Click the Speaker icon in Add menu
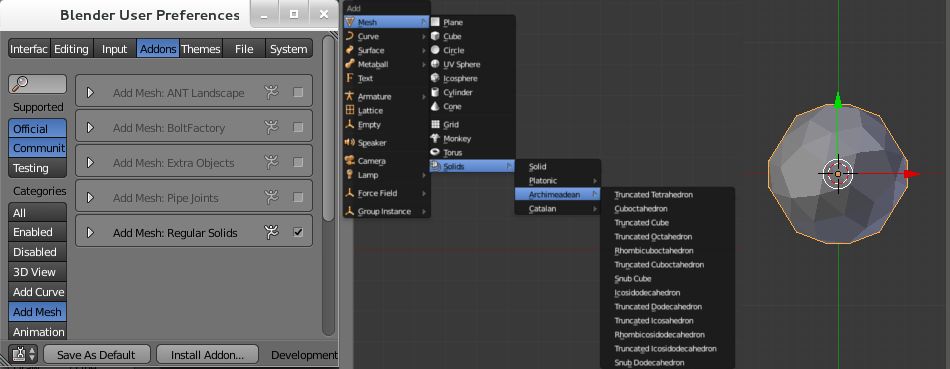Image resolution: width=950 pixels, height=369 pixels. tap(350, 142)
